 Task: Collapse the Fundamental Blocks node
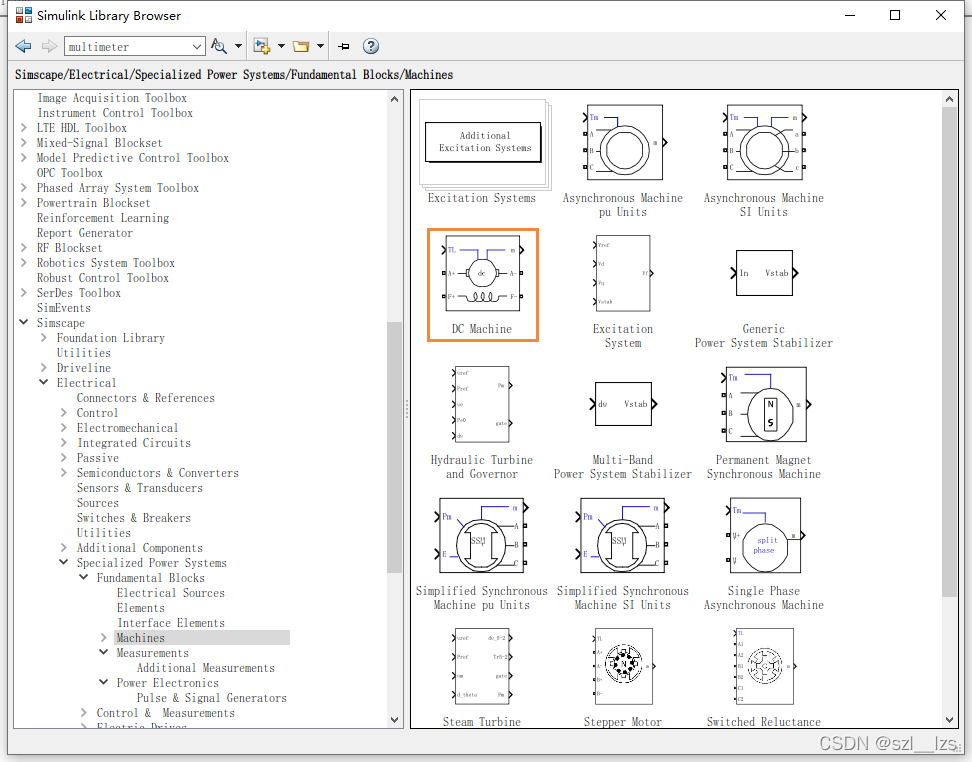pyautogui.click(x=84, y=578)
